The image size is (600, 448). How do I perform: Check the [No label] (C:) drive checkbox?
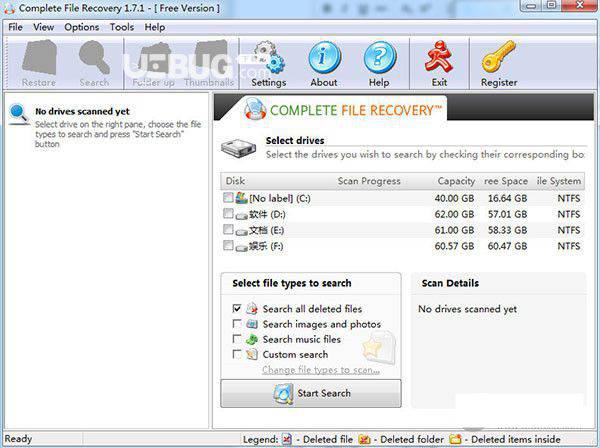(x=228, y=197)
